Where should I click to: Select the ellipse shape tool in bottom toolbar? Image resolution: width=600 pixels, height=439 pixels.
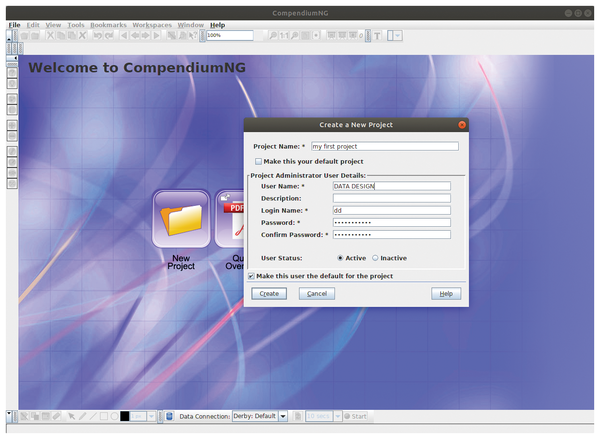click(x=114, y=416)
